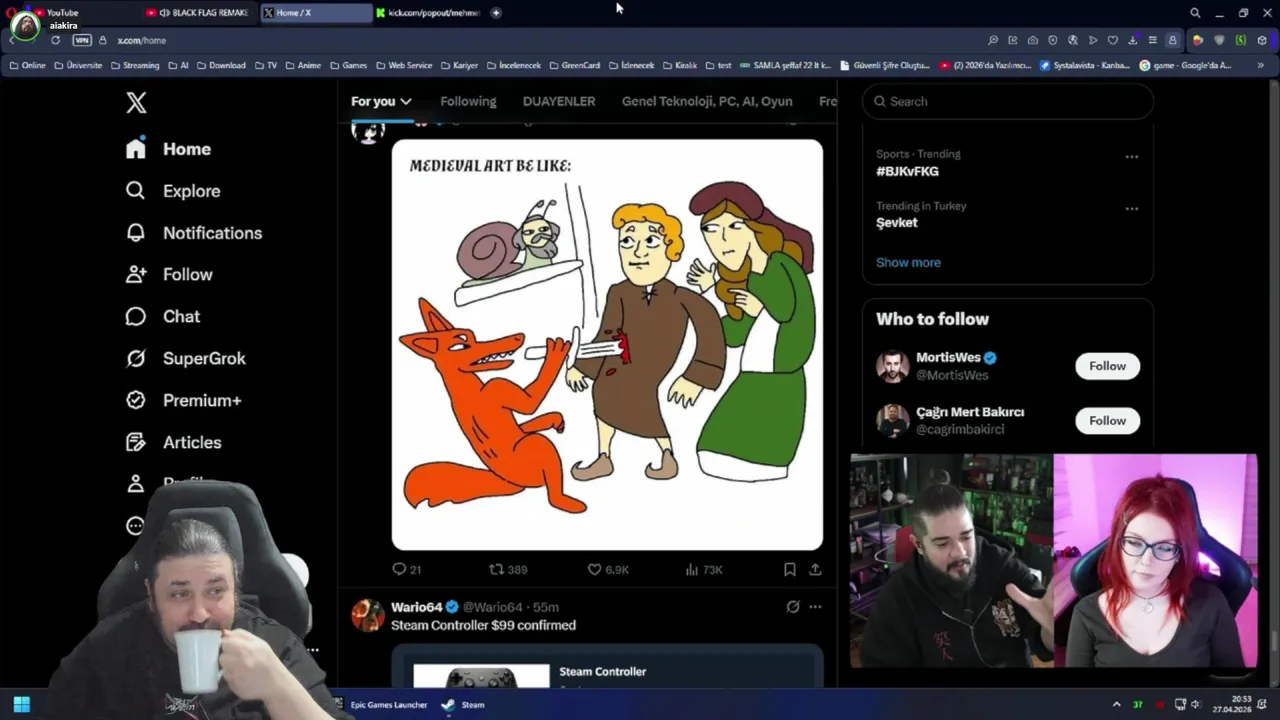Reload the page in the browser
Viewport: 1280px width, 720px height.
(x=55, y=40)
